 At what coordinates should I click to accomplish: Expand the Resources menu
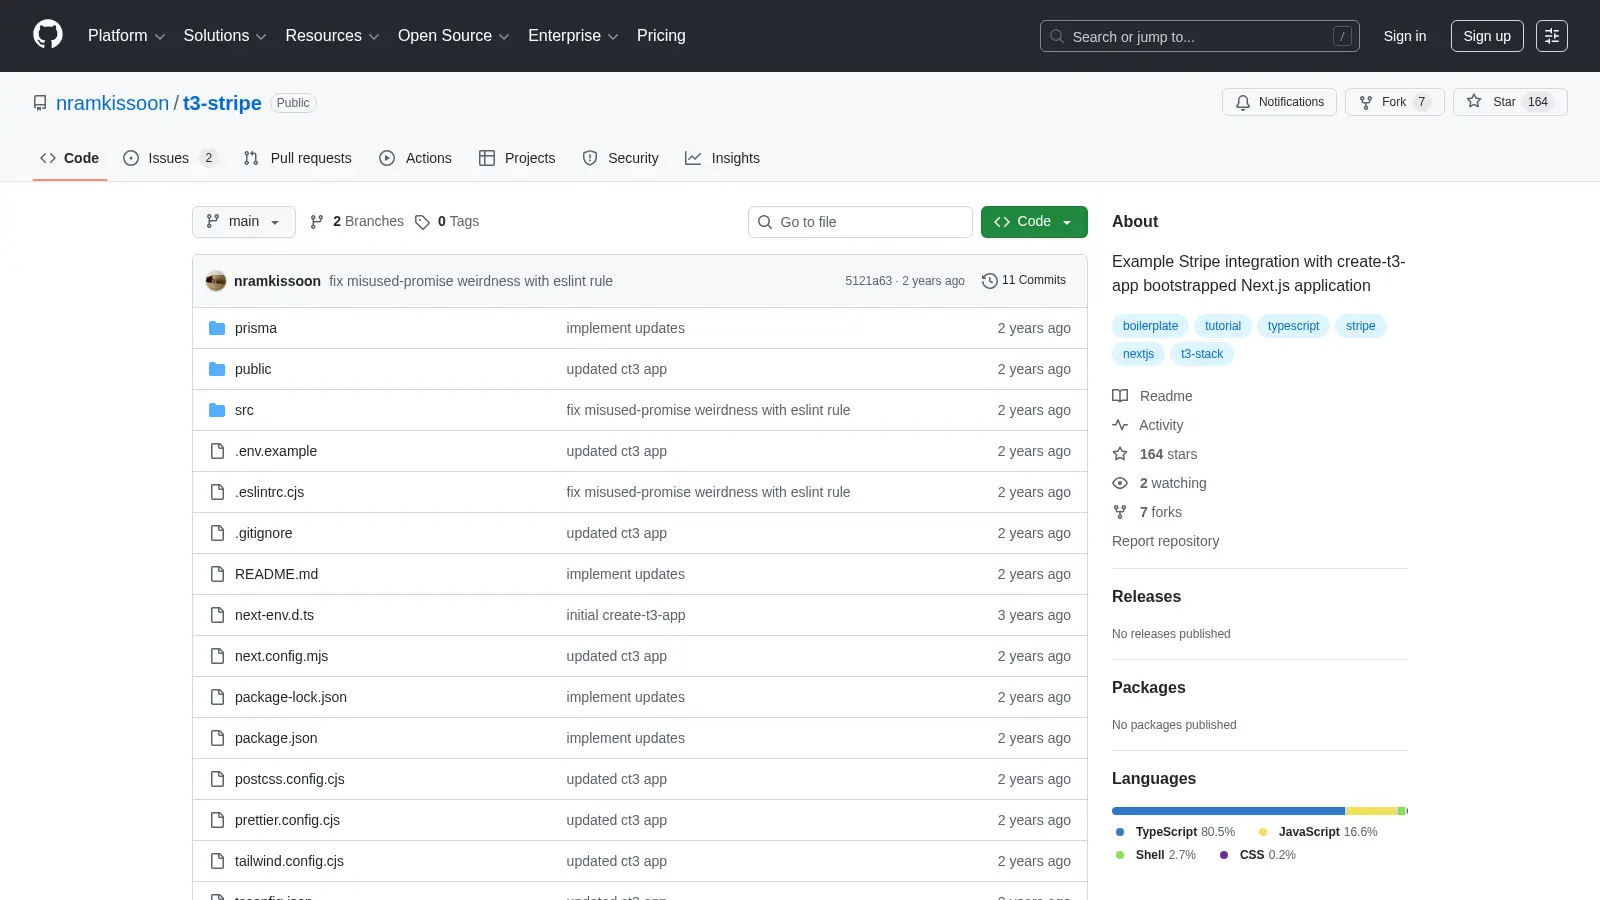[x=332, y=36]
